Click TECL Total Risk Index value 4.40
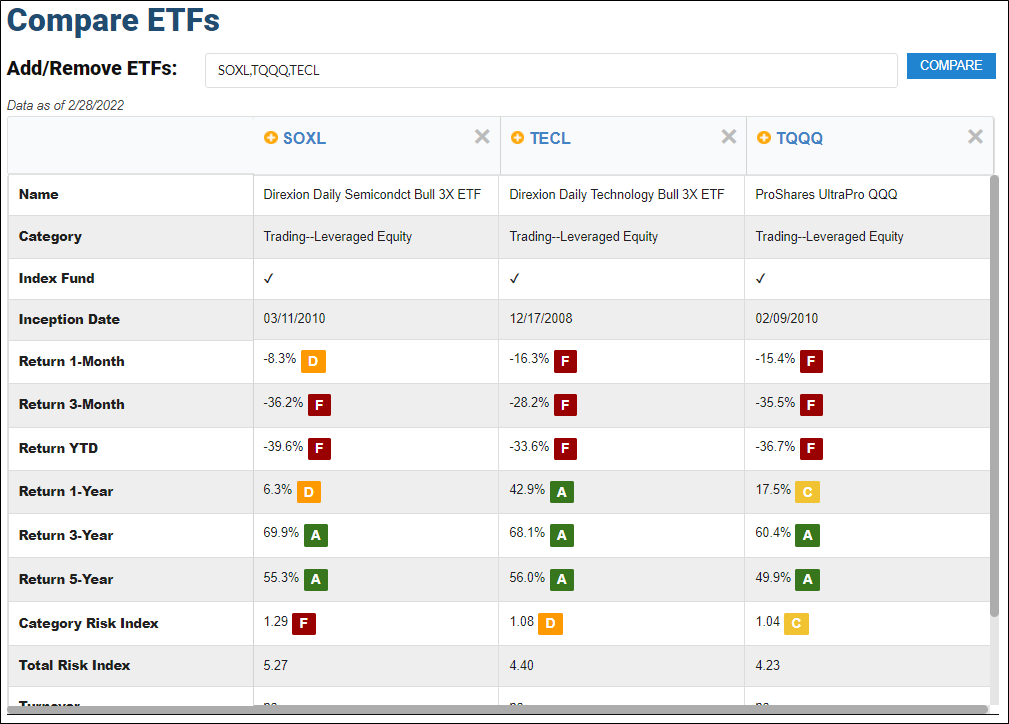1009x724 pixels. pyautogui.click(x=521, y=665)
